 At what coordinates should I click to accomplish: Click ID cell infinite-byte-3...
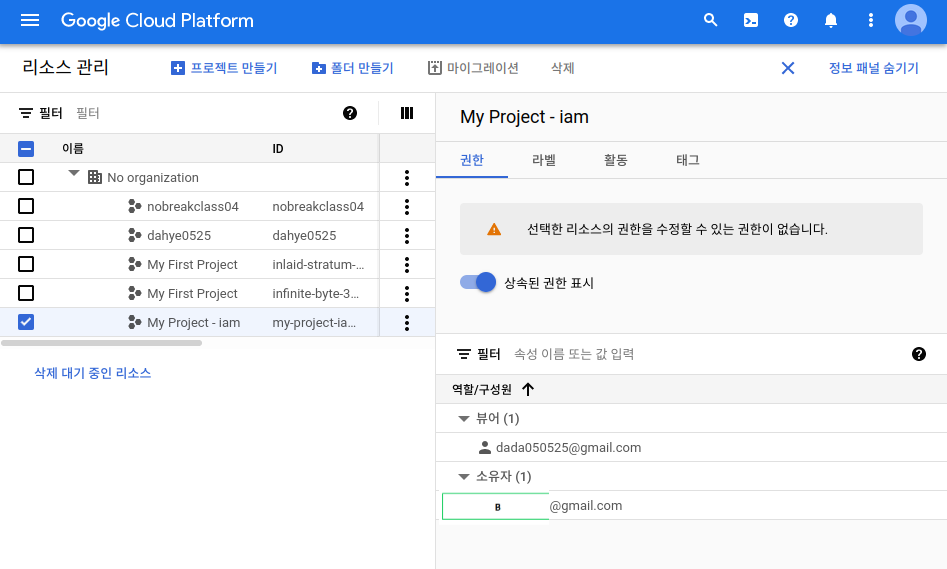(x=315, y=294)
